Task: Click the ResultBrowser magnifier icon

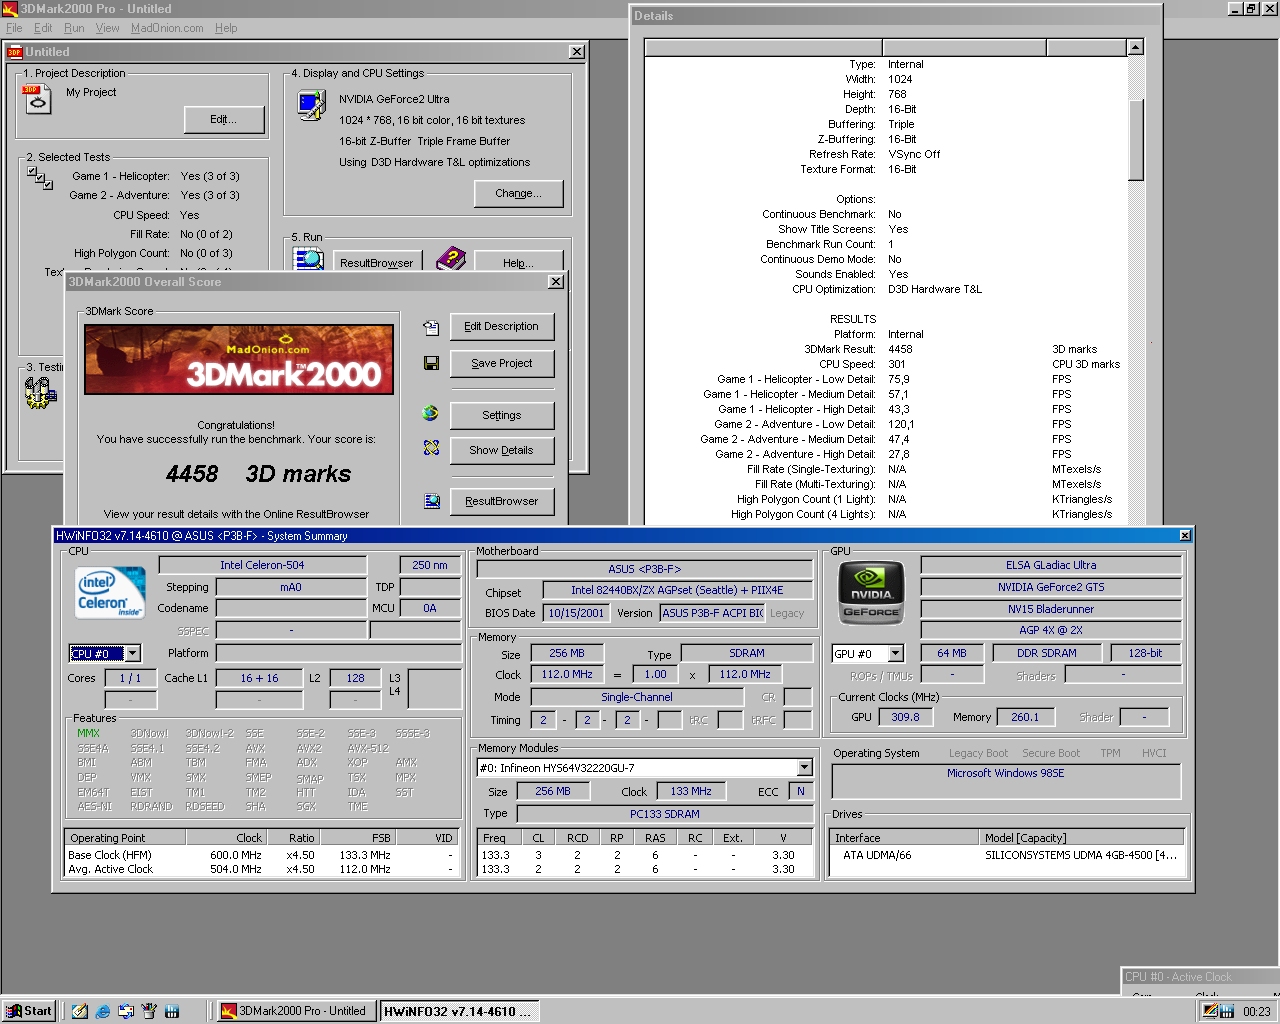Action: point(430,501)
